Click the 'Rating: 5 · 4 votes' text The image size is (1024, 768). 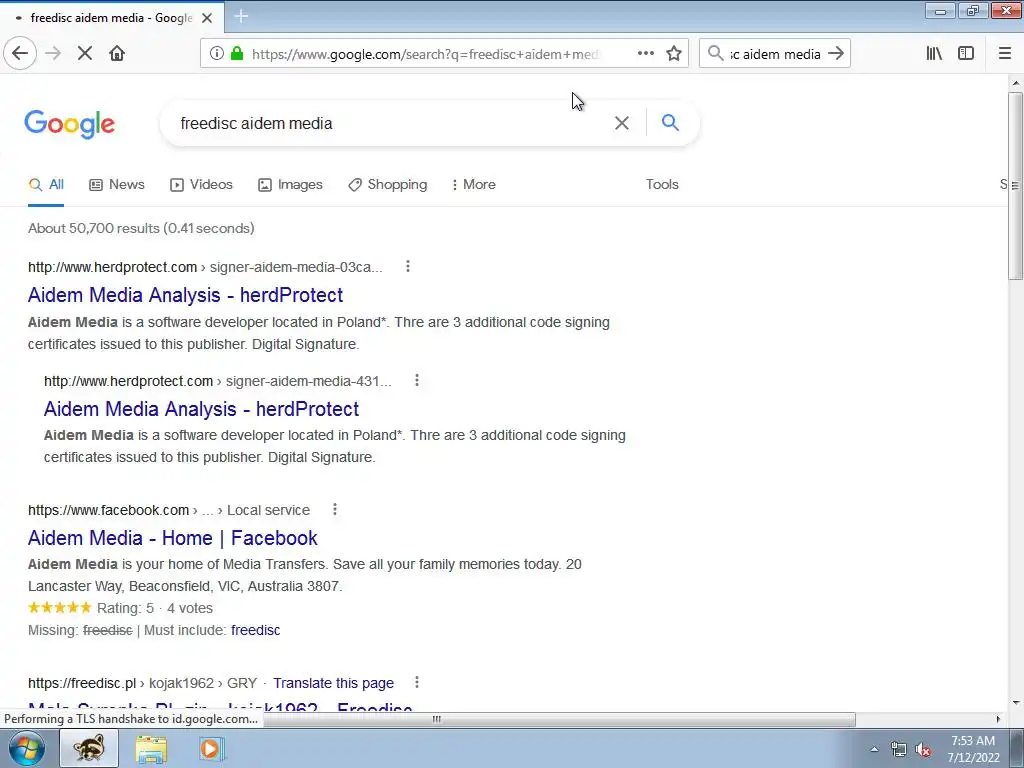coord(155,608)
